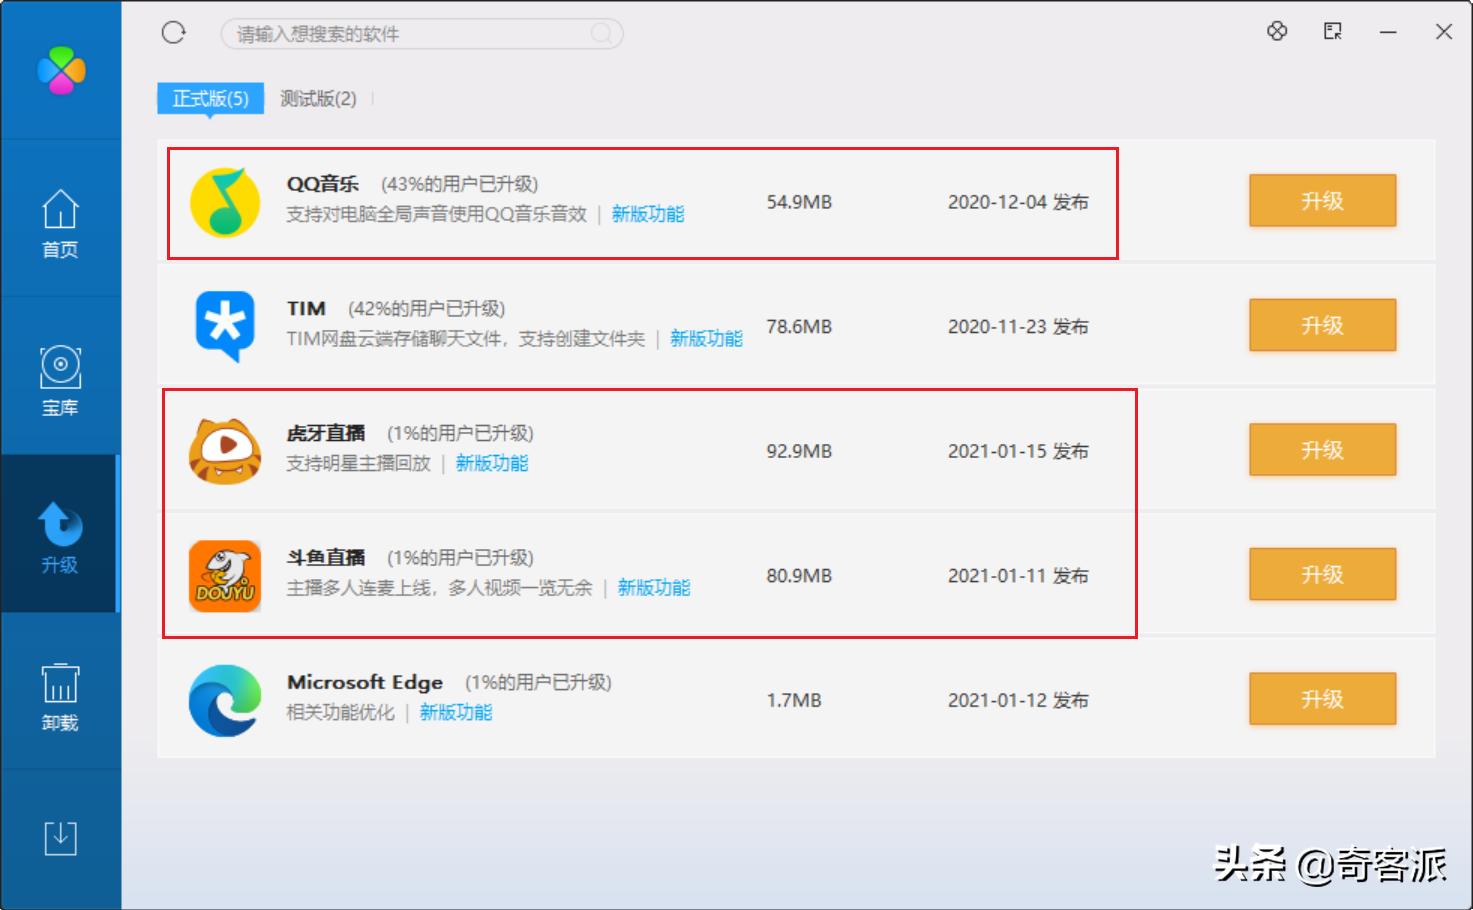The image size is (1473, 910).
Task: View 新版功能 link for TIM
Action: (706, 339)
